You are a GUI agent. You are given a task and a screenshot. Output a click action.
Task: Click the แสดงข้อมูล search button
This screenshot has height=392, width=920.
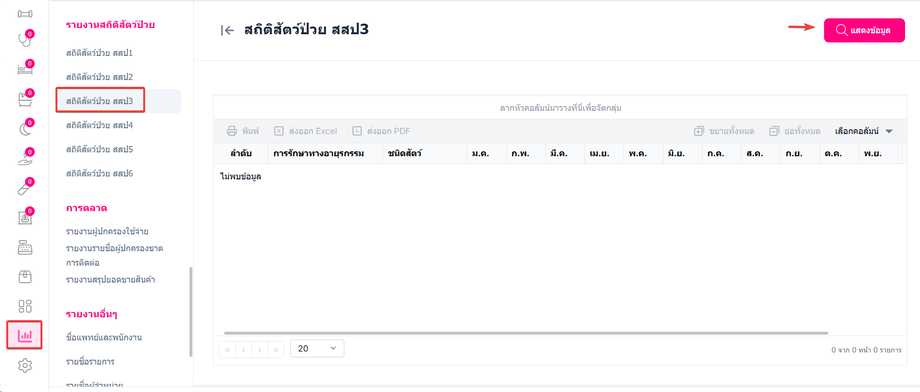864,31
